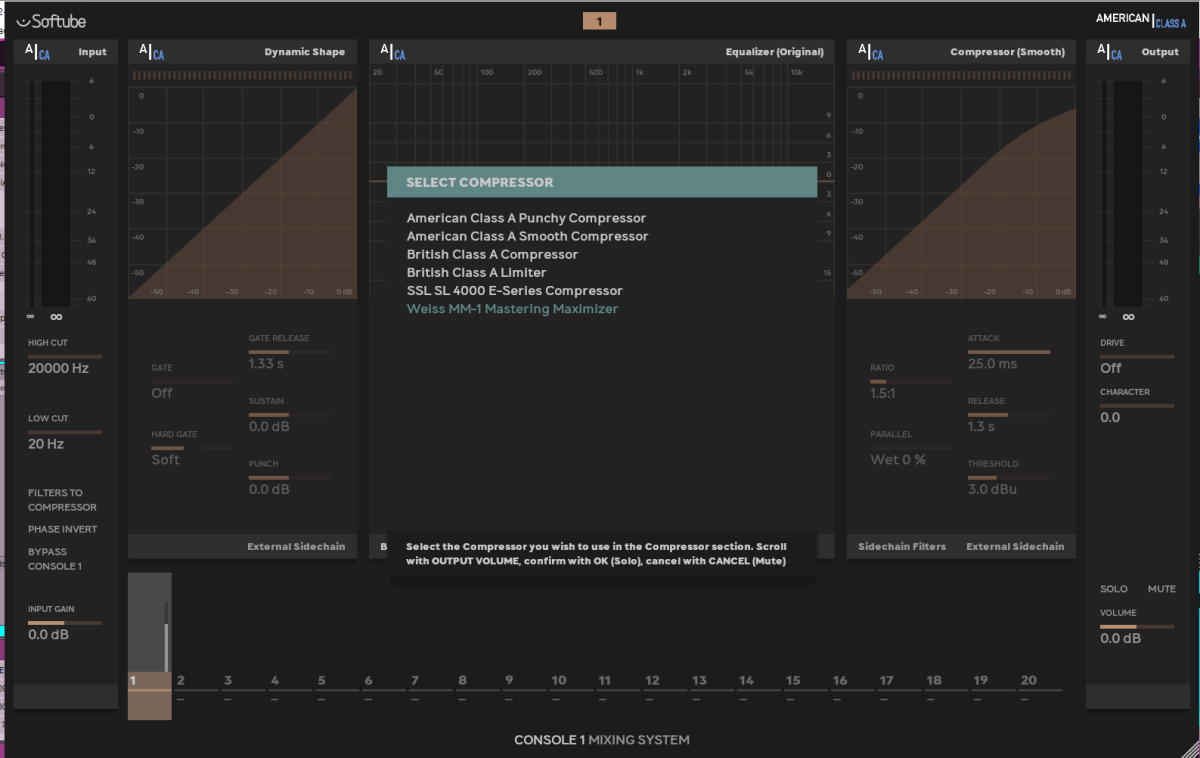Click the Compressor section A|CA icon
This screenshot has height=758, width=1200.
pos(870,52)
